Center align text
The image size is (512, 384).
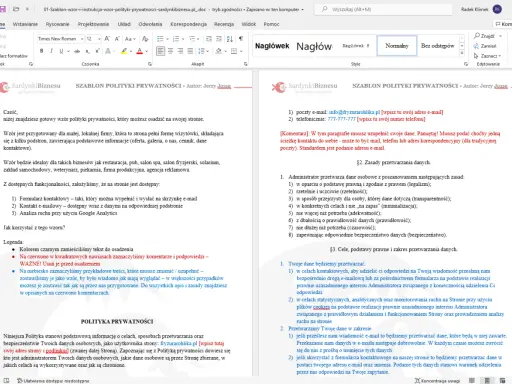tap(170, 51)
